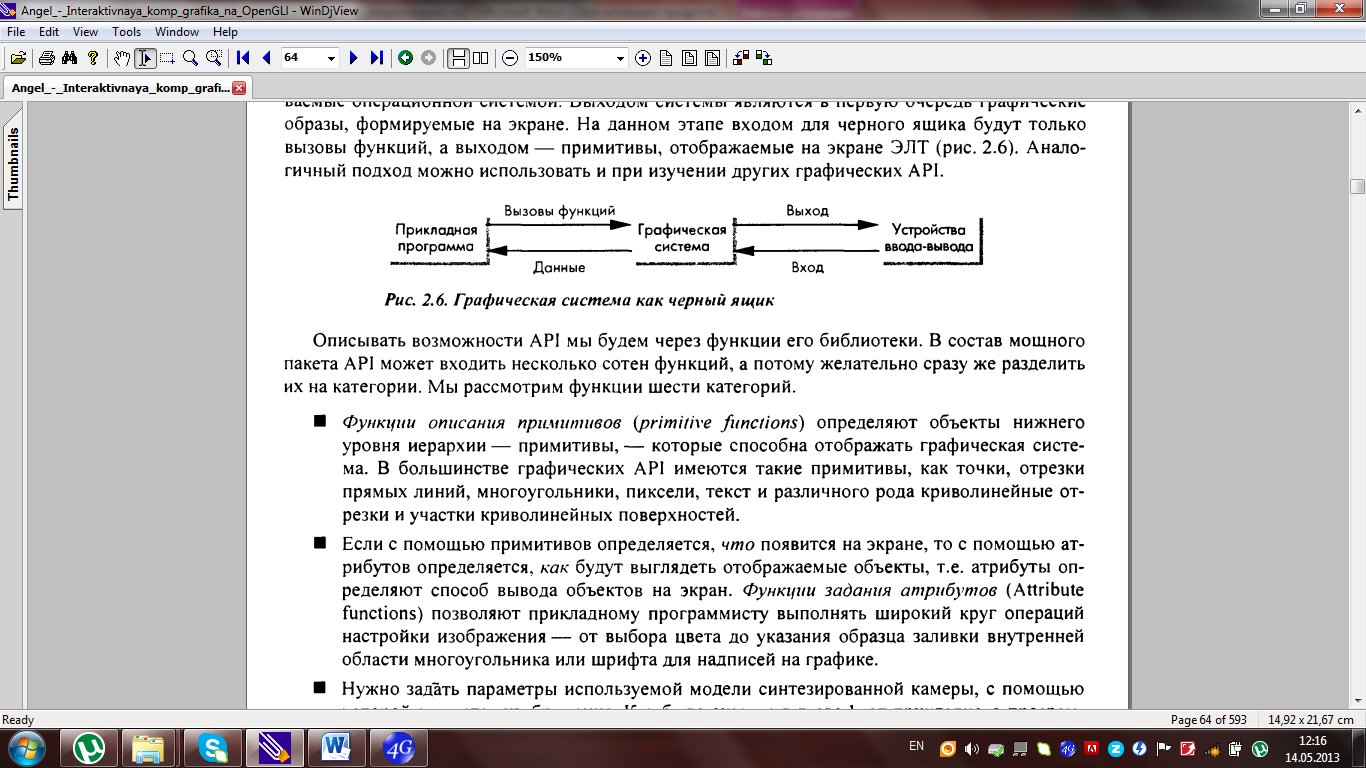
Task: Click the network signal tray icon
Action: click(1212, 748)
